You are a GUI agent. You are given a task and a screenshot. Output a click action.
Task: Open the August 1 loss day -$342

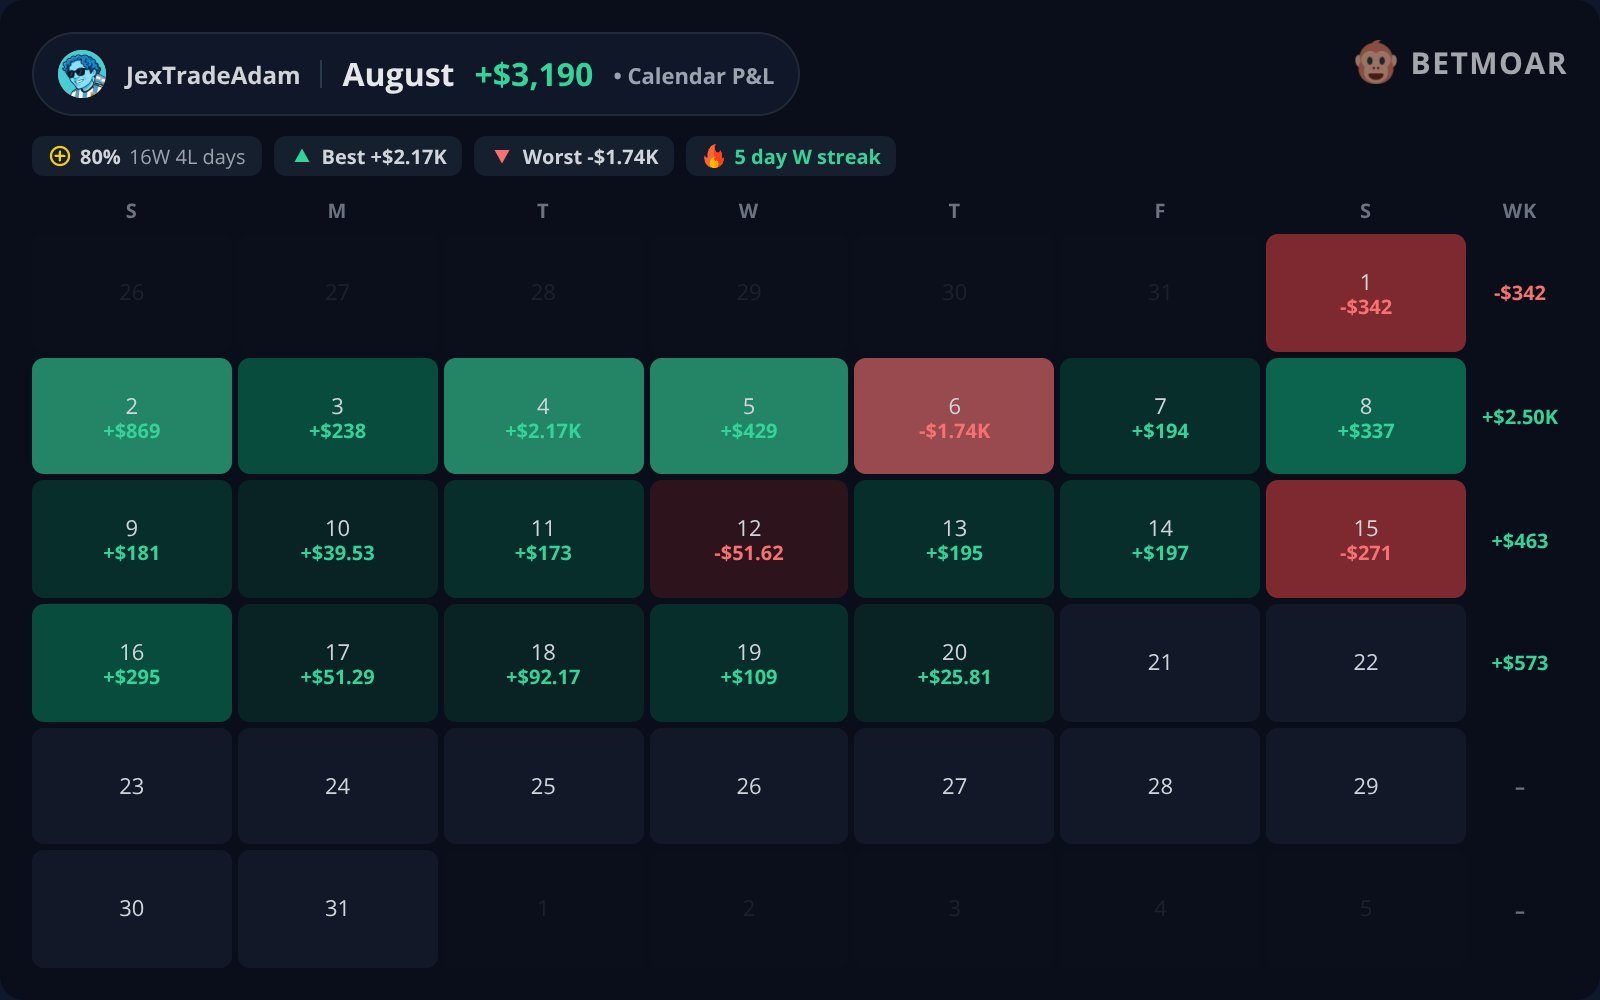pos(1366,293)
